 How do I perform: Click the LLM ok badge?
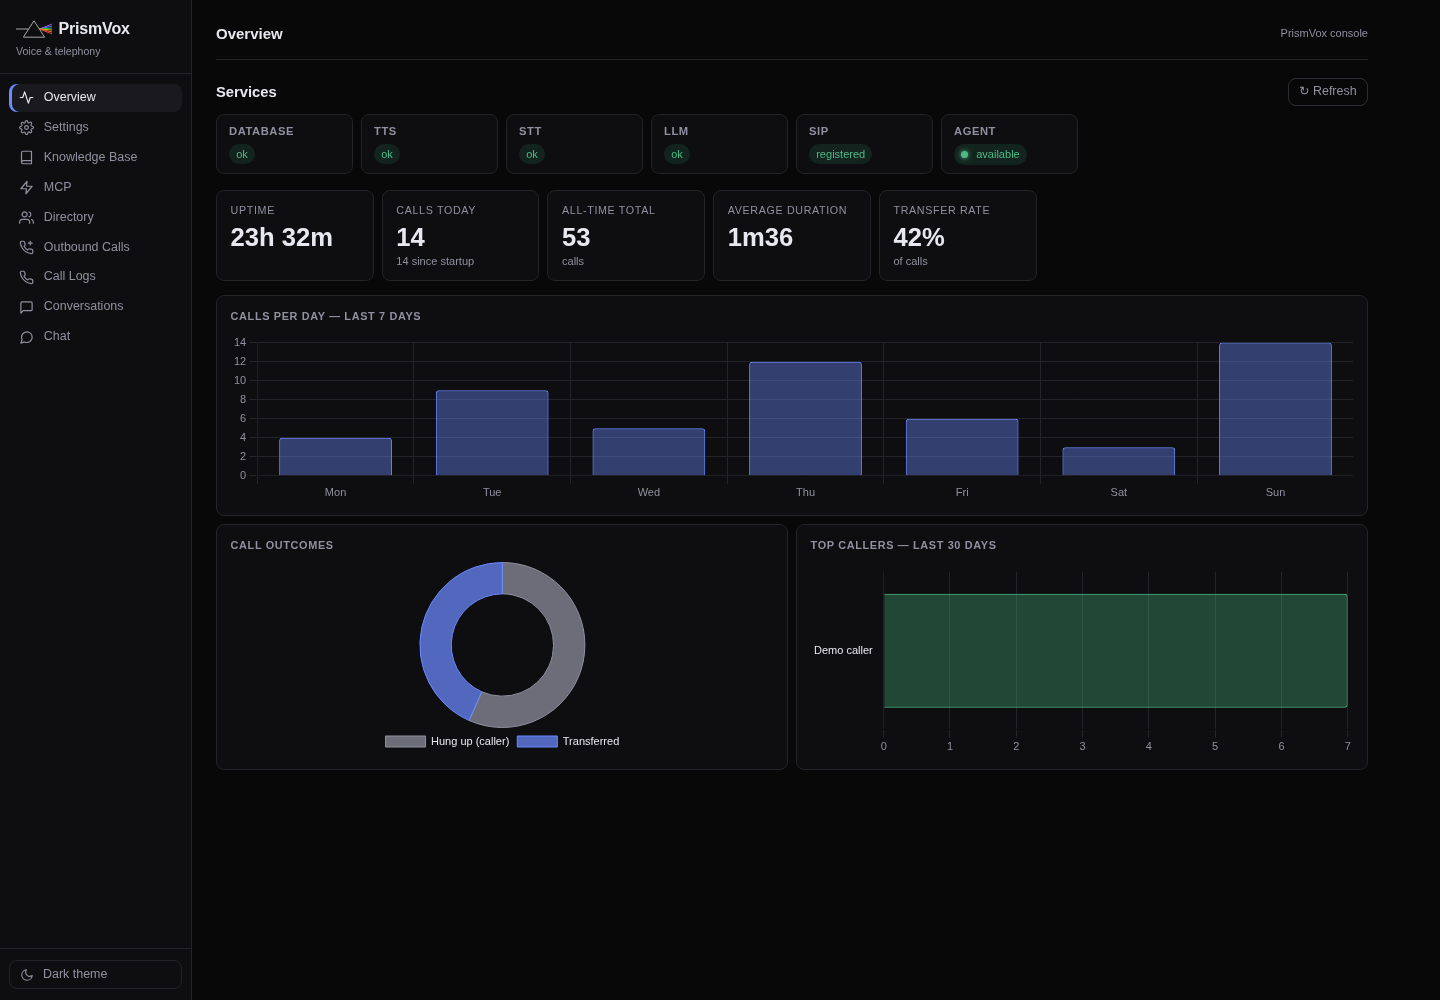pyautogui.click(x=677, y=154)
